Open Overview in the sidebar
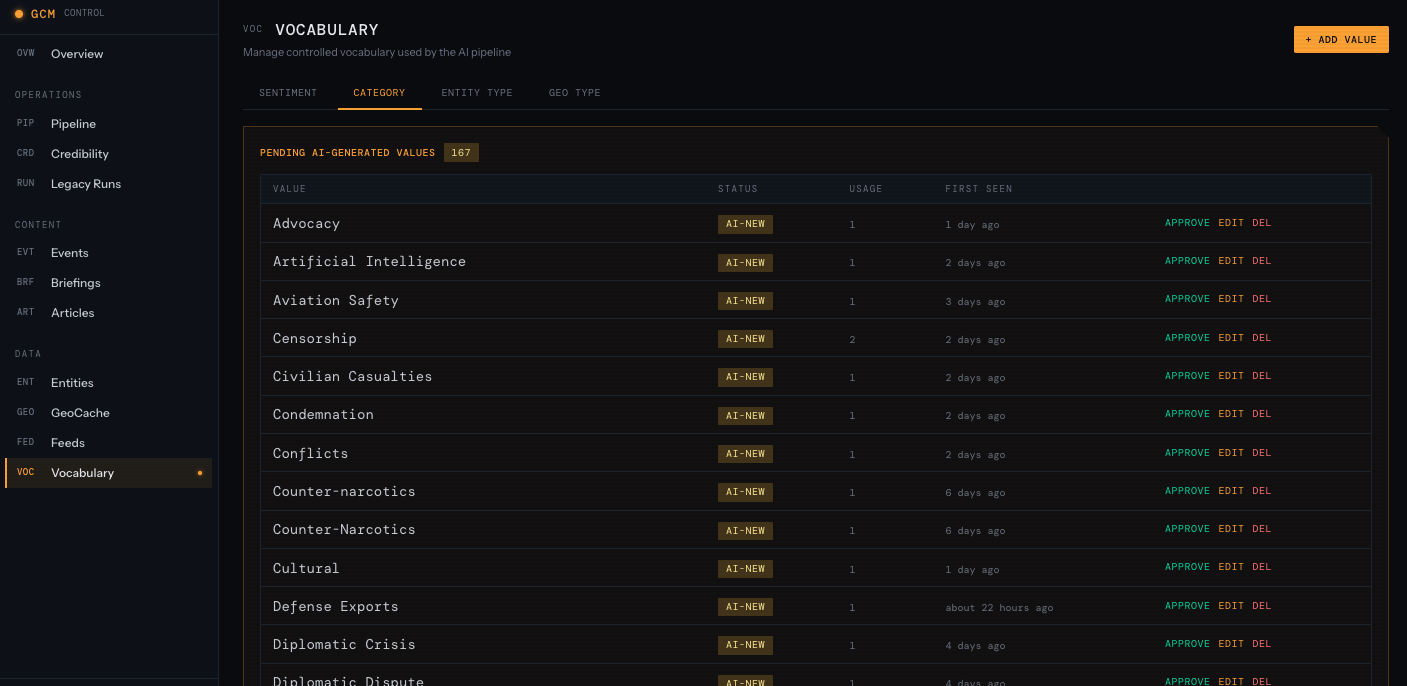 [77, 54]
